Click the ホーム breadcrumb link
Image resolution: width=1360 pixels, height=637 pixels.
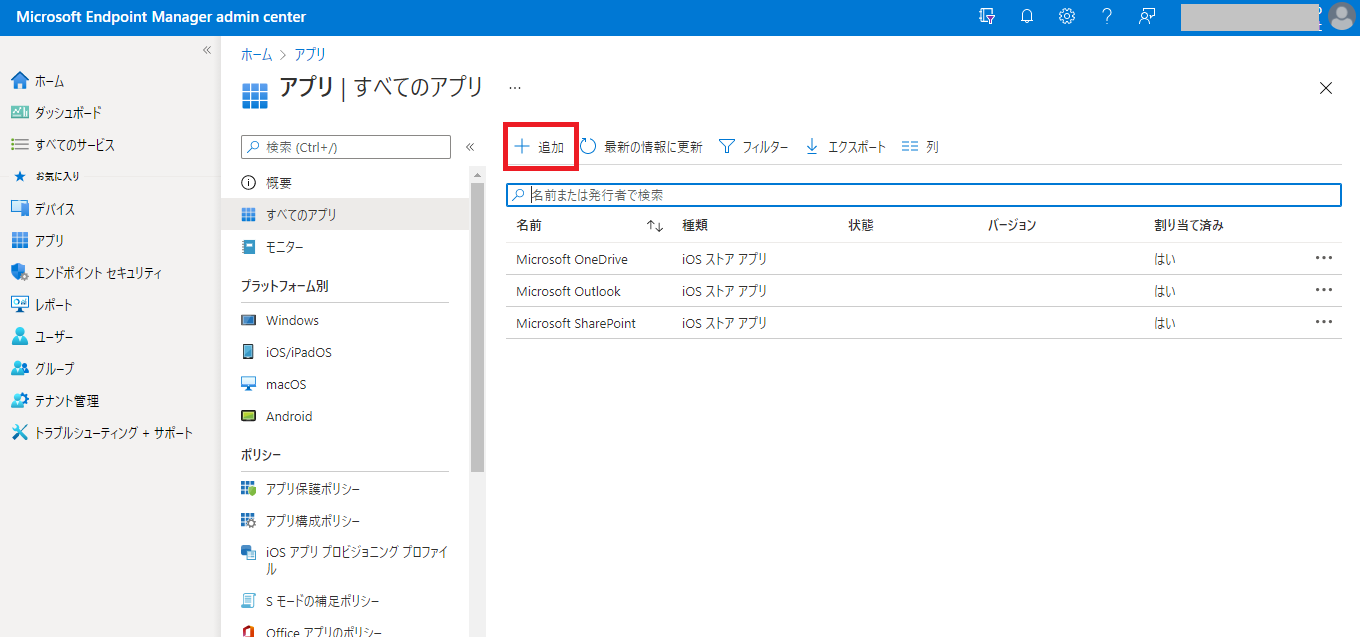(x=256, y=55)
